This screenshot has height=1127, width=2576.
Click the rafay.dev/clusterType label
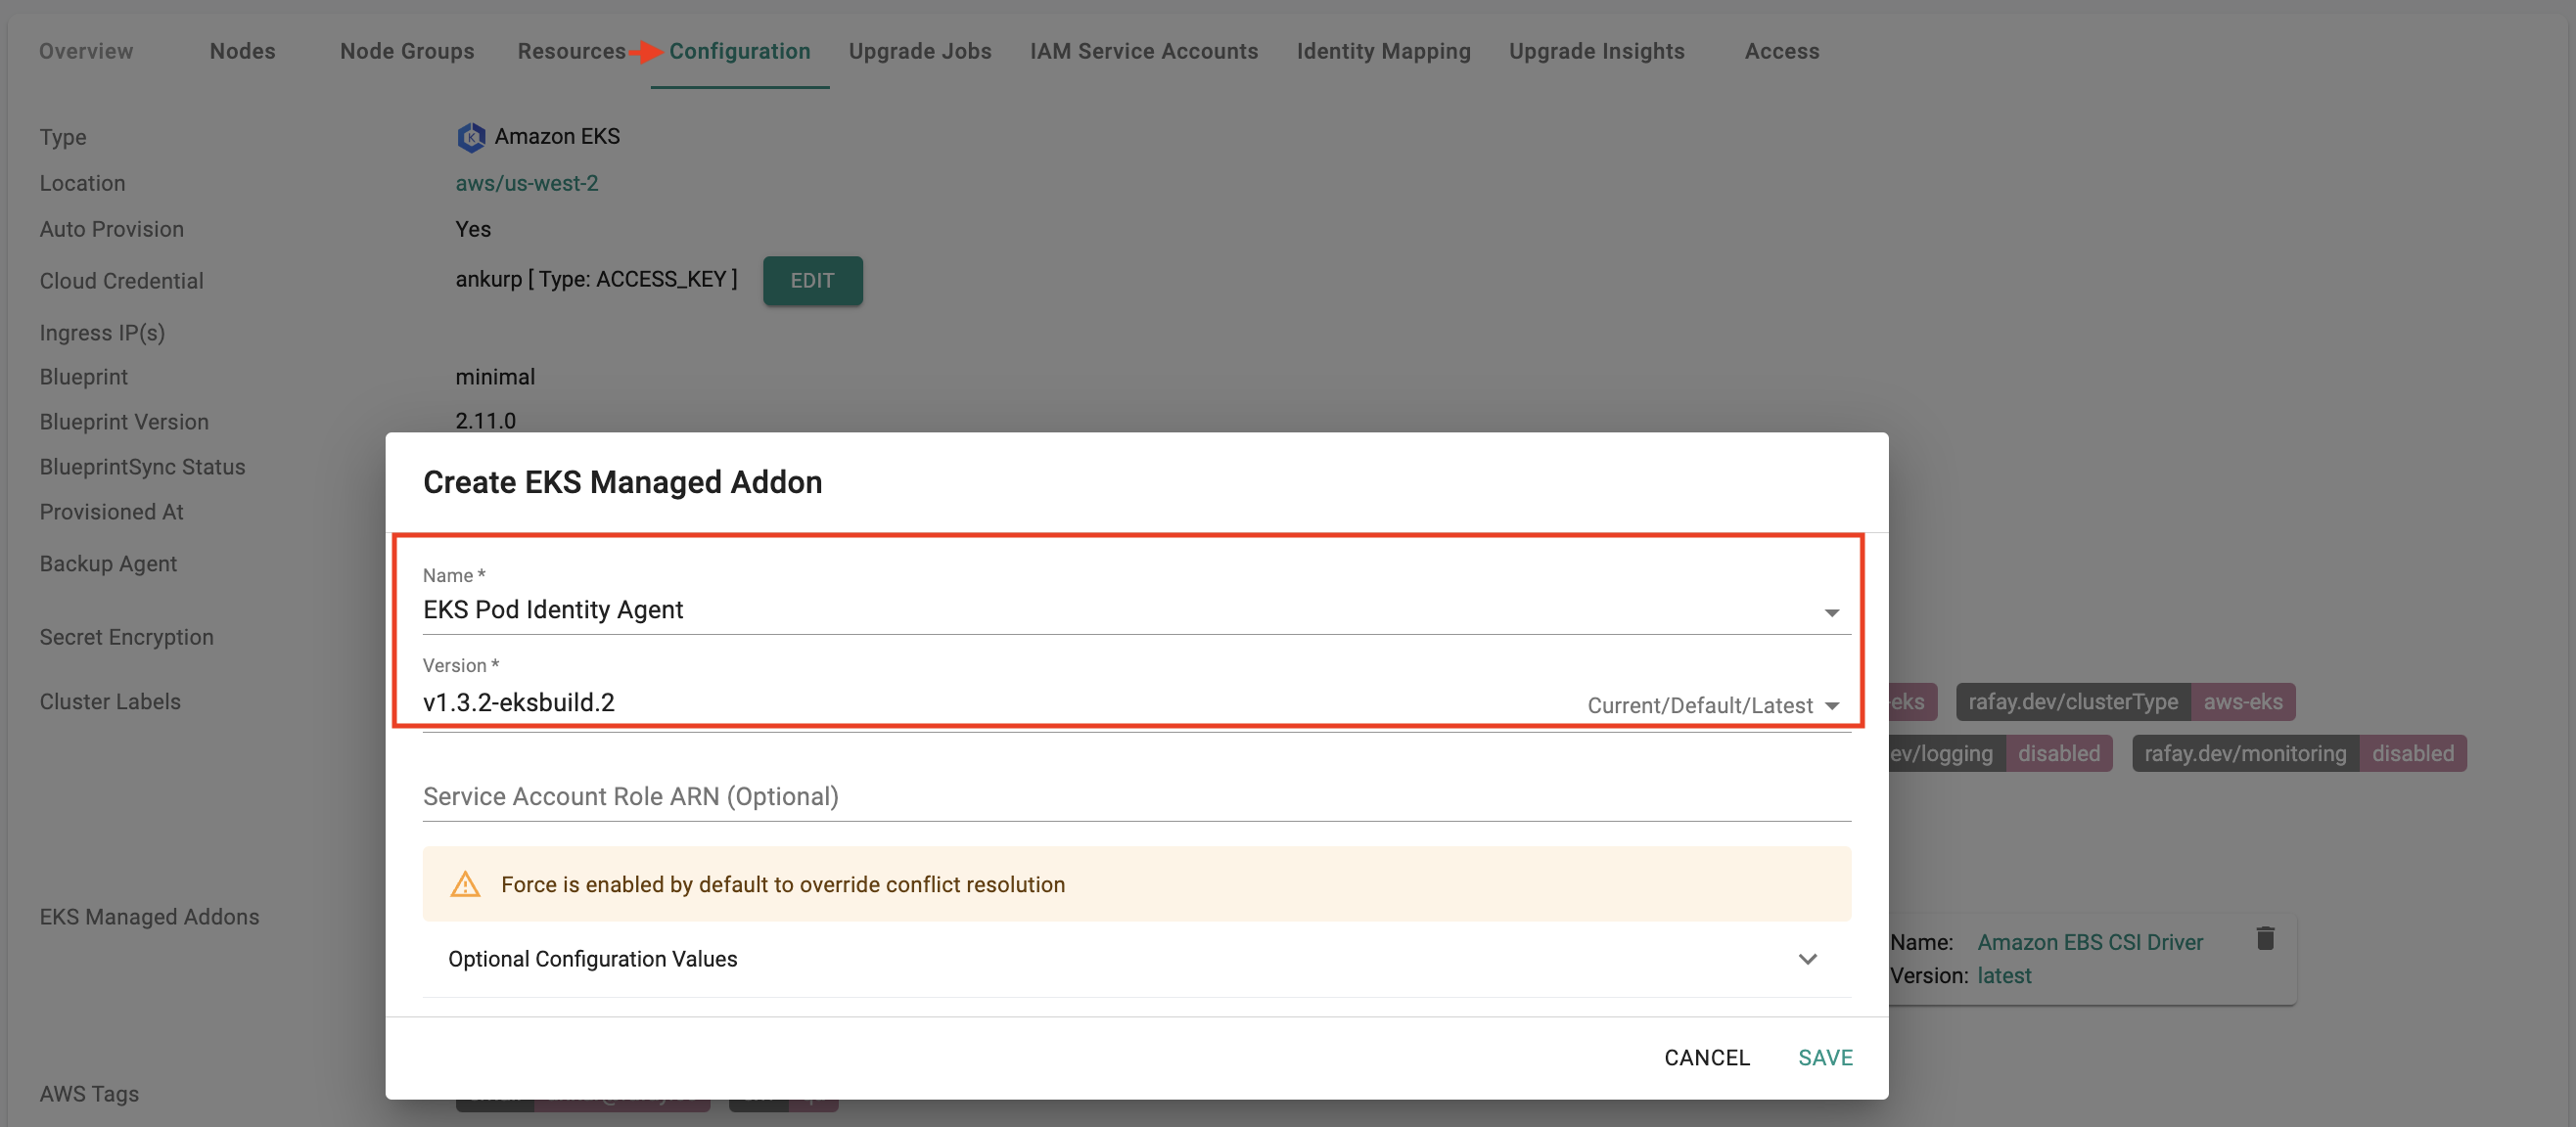click(2073, 702)
